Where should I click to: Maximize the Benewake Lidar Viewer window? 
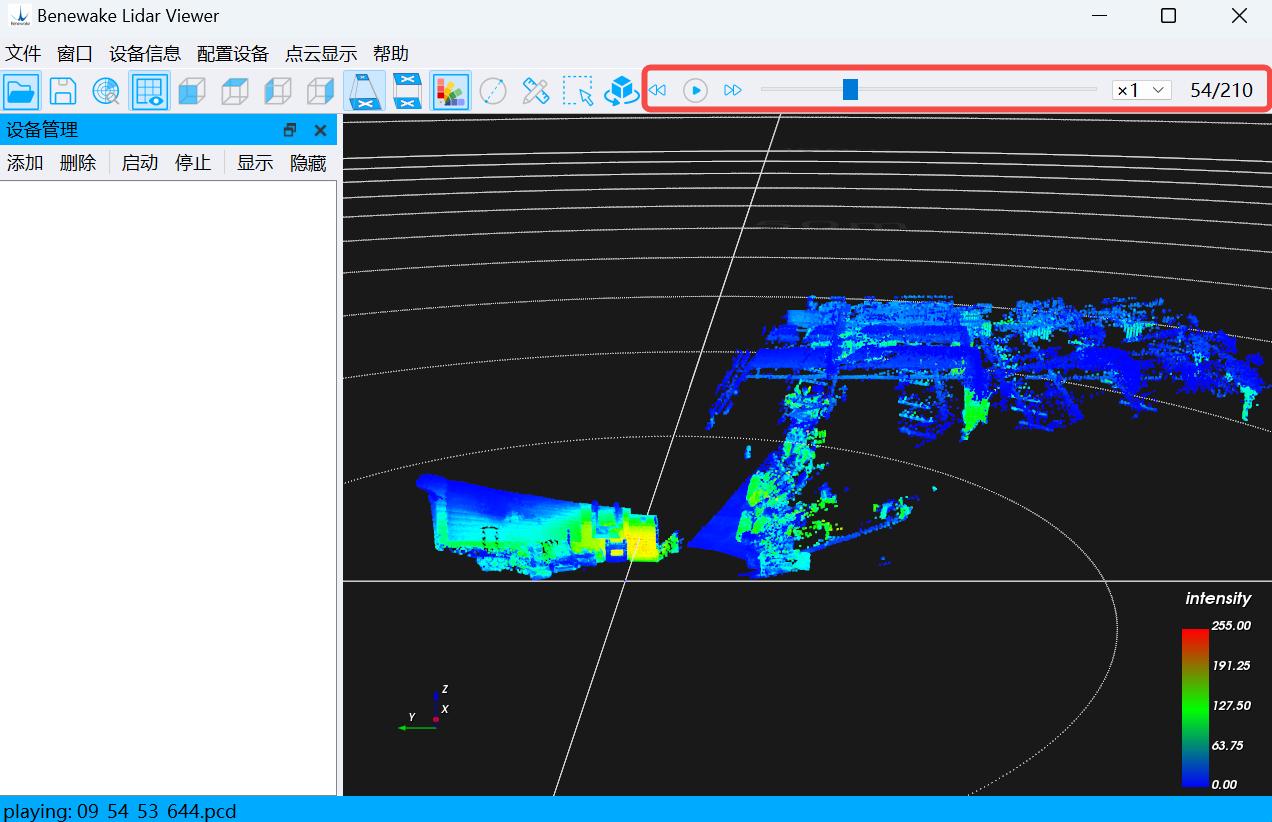[x=1168, y=16]
